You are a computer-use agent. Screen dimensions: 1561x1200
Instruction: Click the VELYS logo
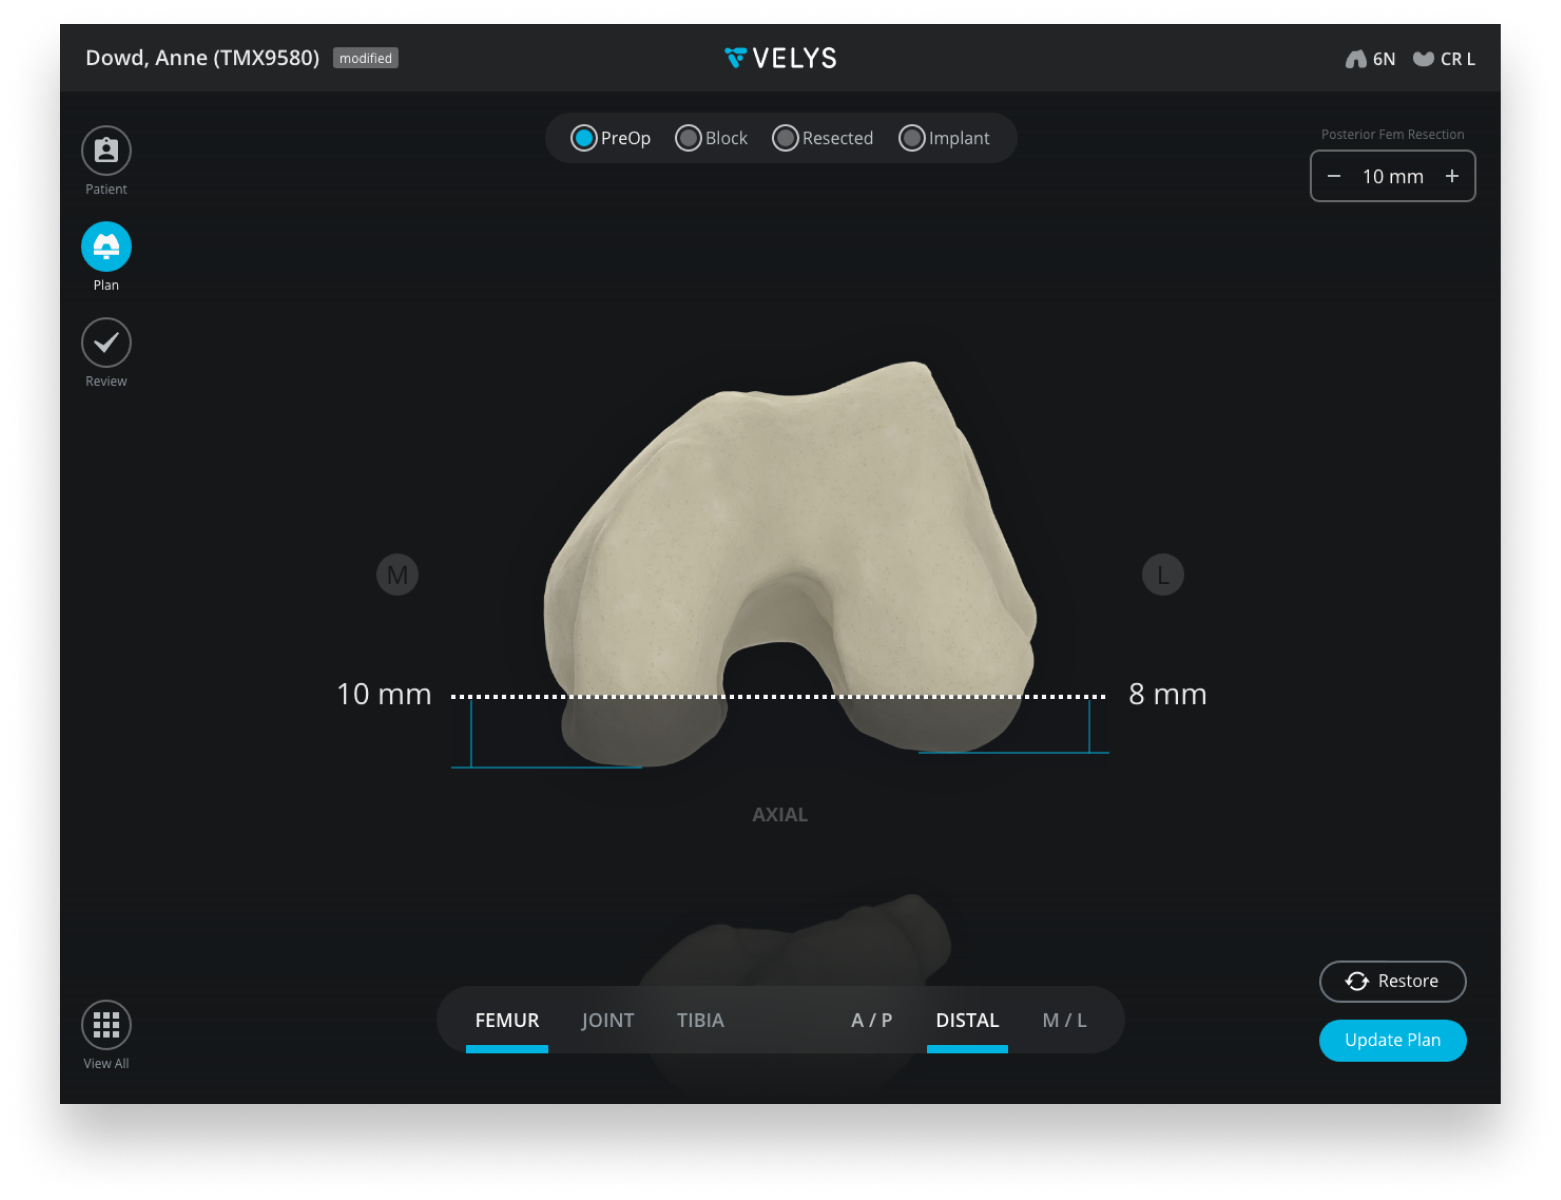[779, 57]
